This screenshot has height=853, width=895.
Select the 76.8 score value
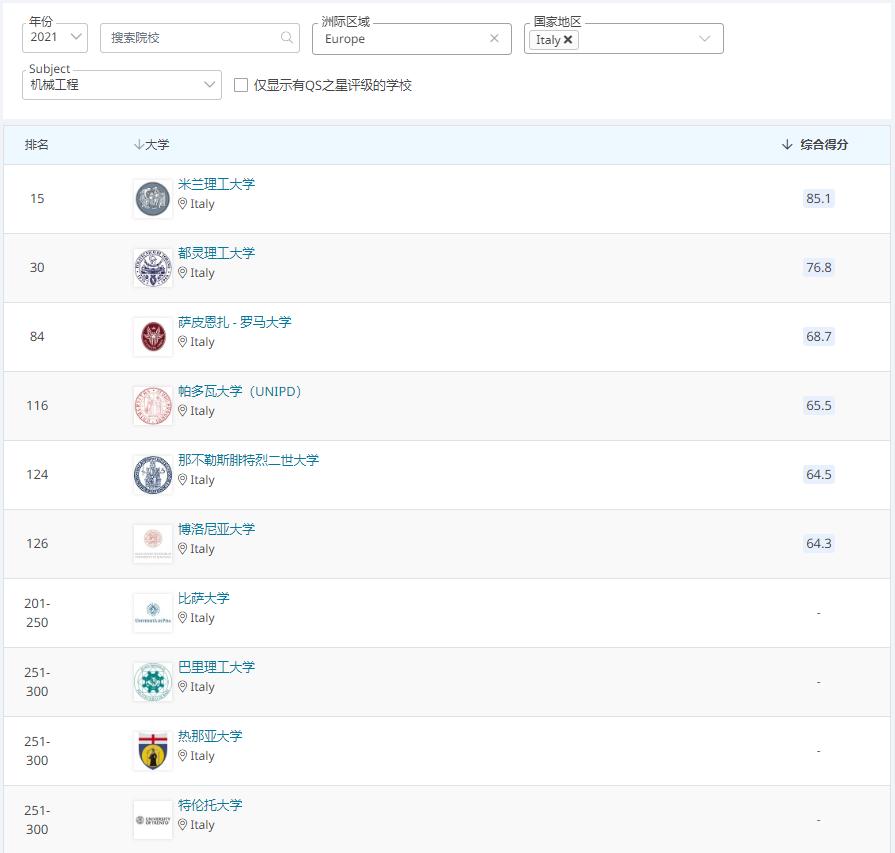tap(819, 268)
